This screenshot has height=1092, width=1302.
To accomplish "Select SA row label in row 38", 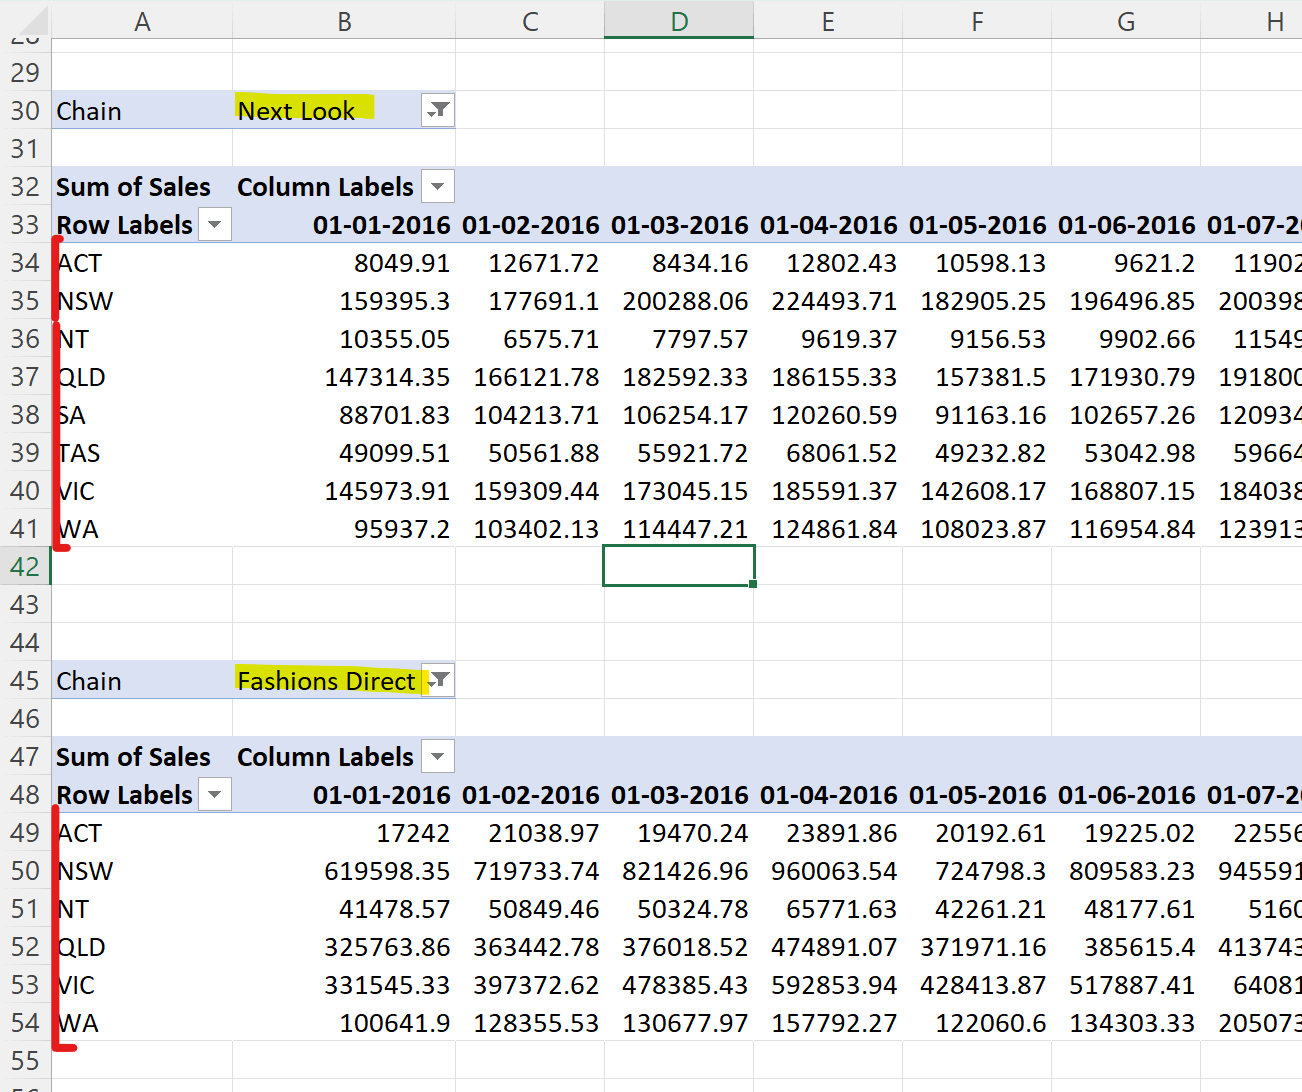I will pos(142,414).
